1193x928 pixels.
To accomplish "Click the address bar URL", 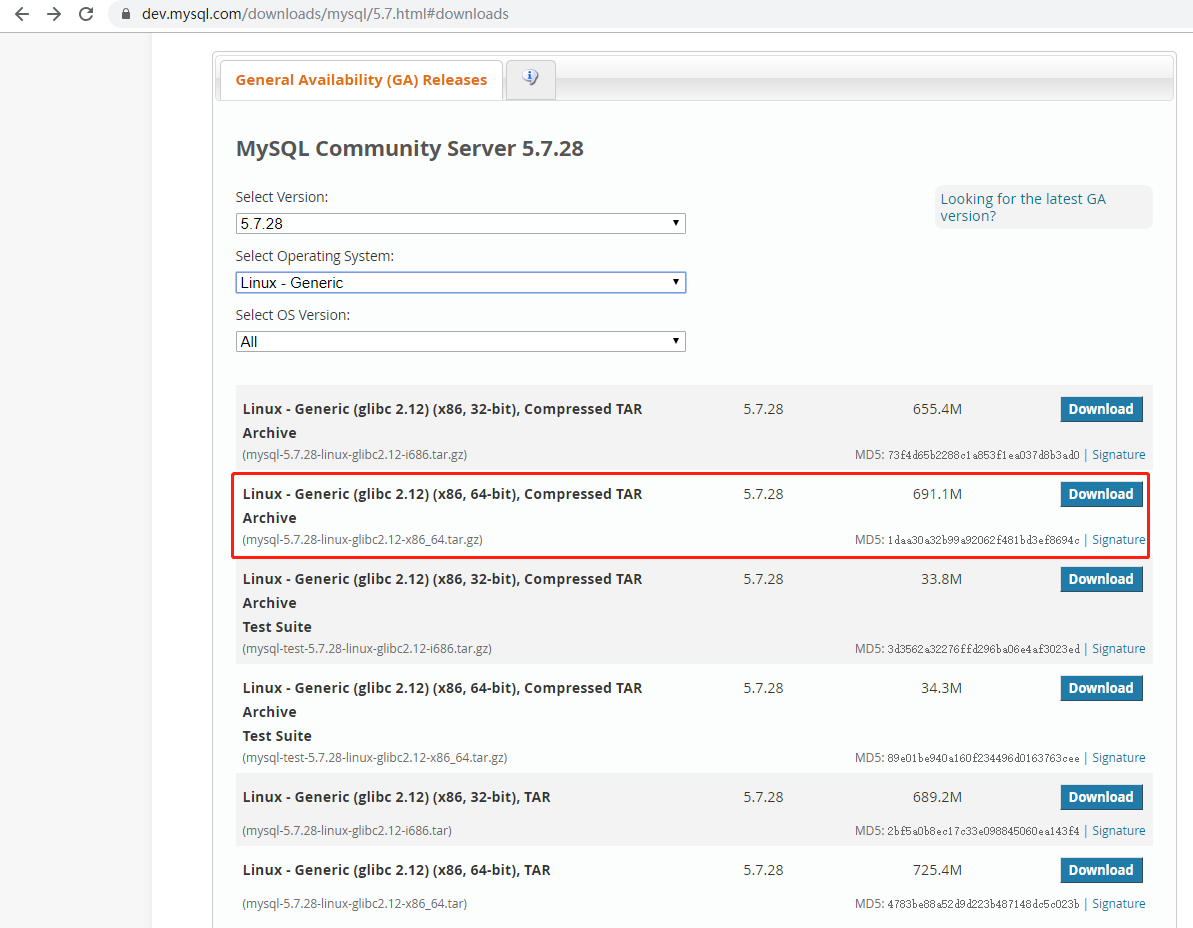I will point(325,14).
